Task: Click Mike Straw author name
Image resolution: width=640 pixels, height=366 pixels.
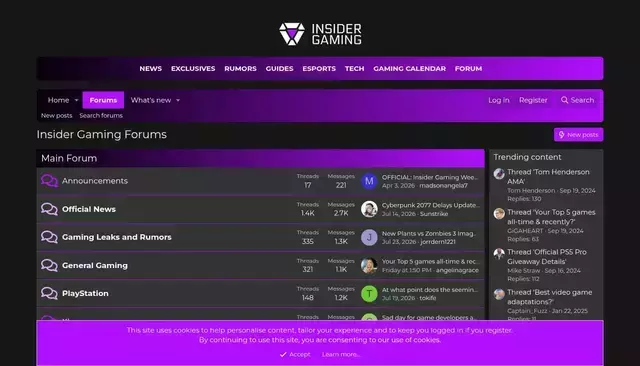Action: click(x=524, y=271)
